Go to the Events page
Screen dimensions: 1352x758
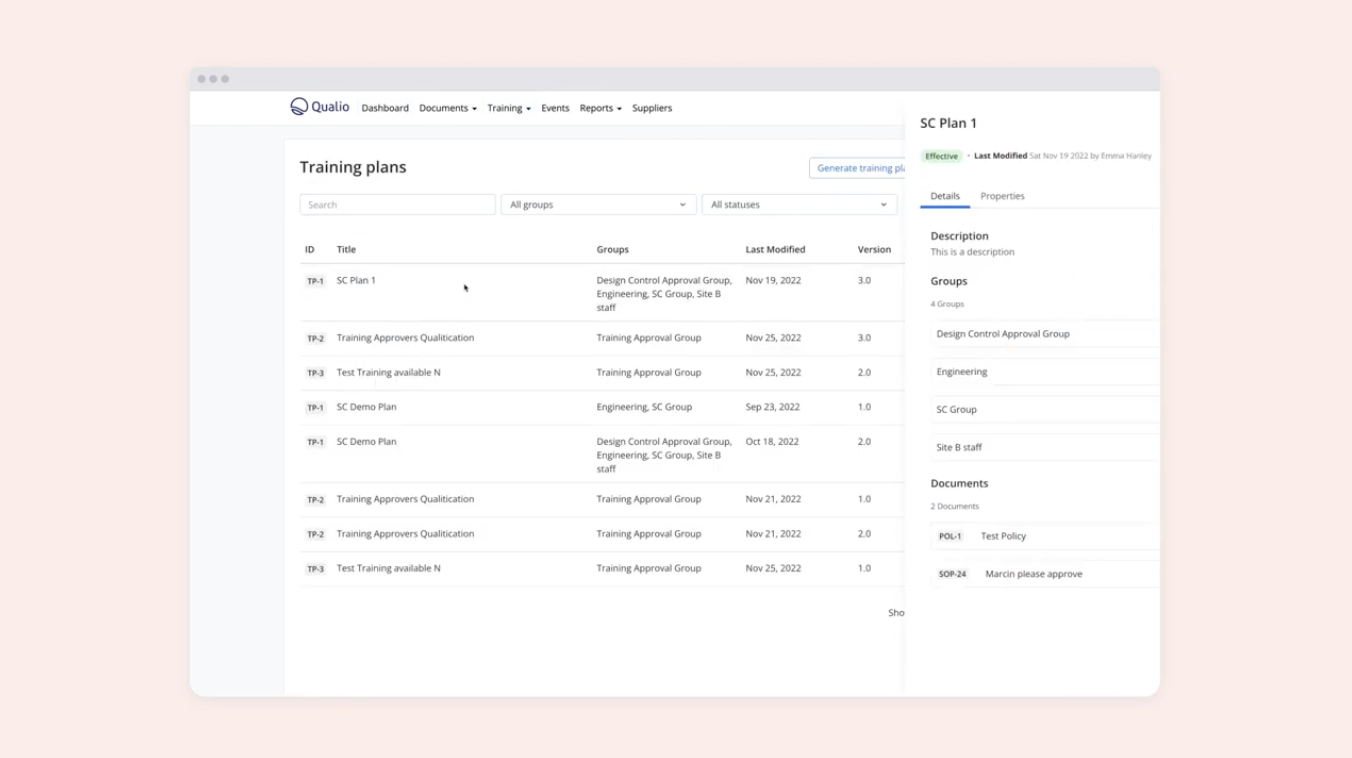[x=555, y=108]
